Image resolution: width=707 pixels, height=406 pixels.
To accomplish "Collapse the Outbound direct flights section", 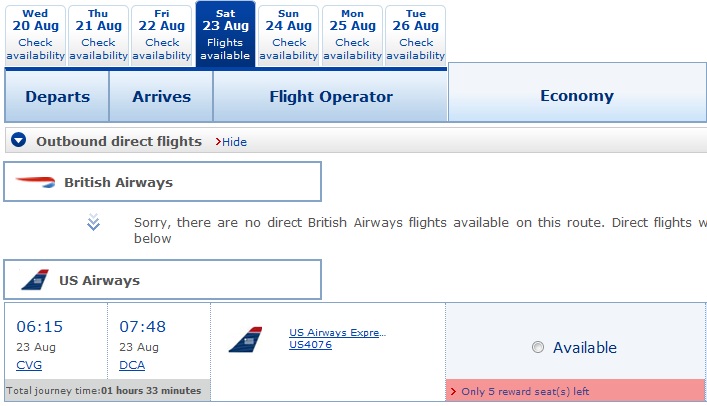I will [x=19, y=141].
